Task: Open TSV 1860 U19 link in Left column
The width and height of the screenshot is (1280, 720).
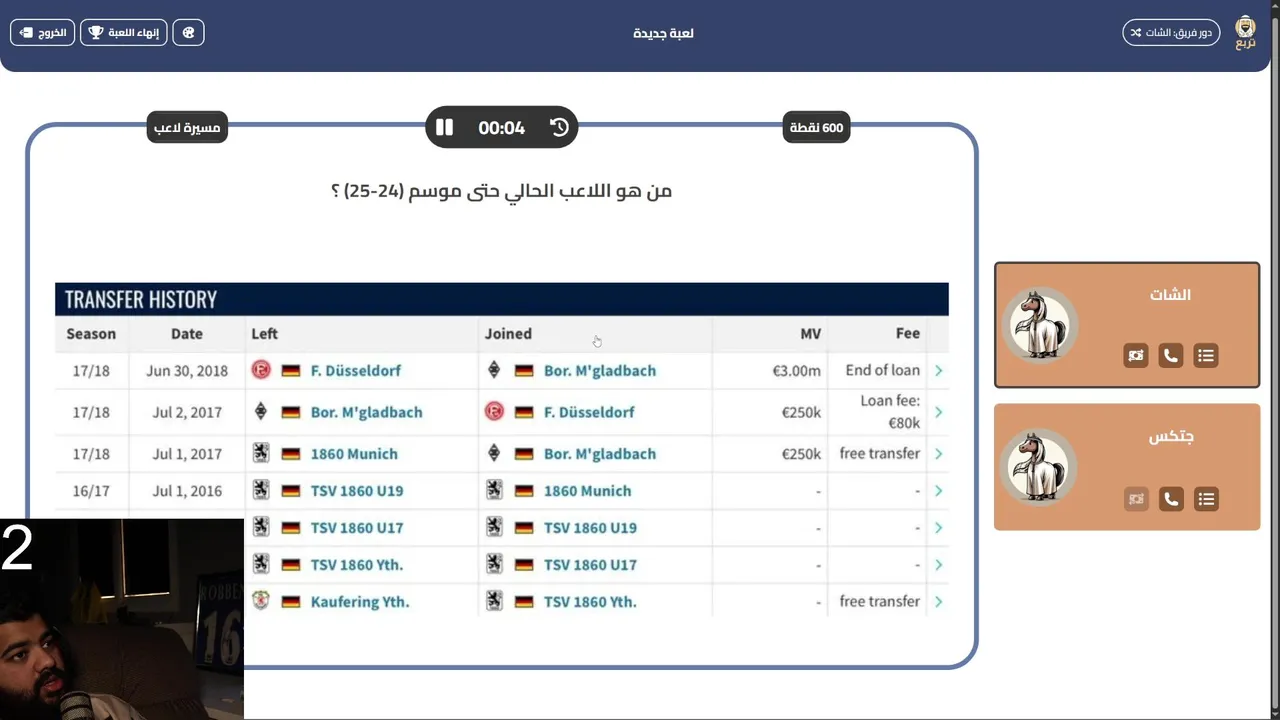Action: (x=357, y=491)
